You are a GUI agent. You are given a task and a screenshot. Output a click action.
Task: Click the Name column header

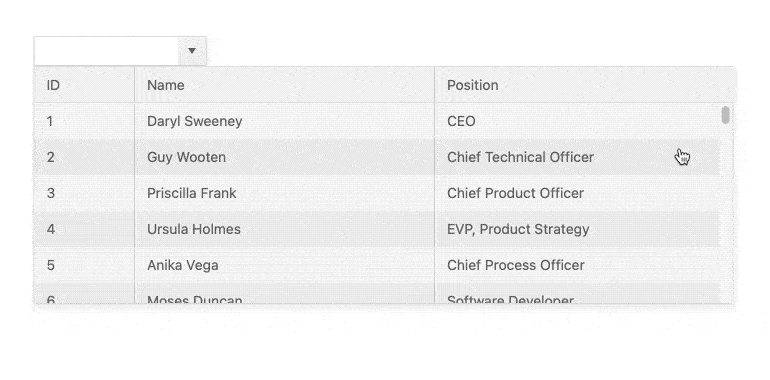(284, 85)
